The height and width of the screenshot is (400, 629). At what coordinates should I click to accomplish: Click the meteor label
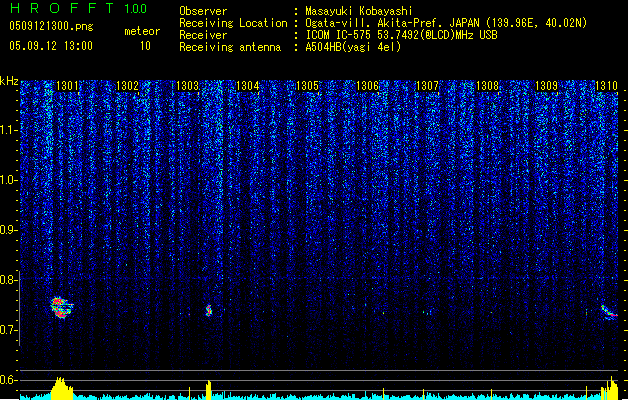(x=142, y=31)
